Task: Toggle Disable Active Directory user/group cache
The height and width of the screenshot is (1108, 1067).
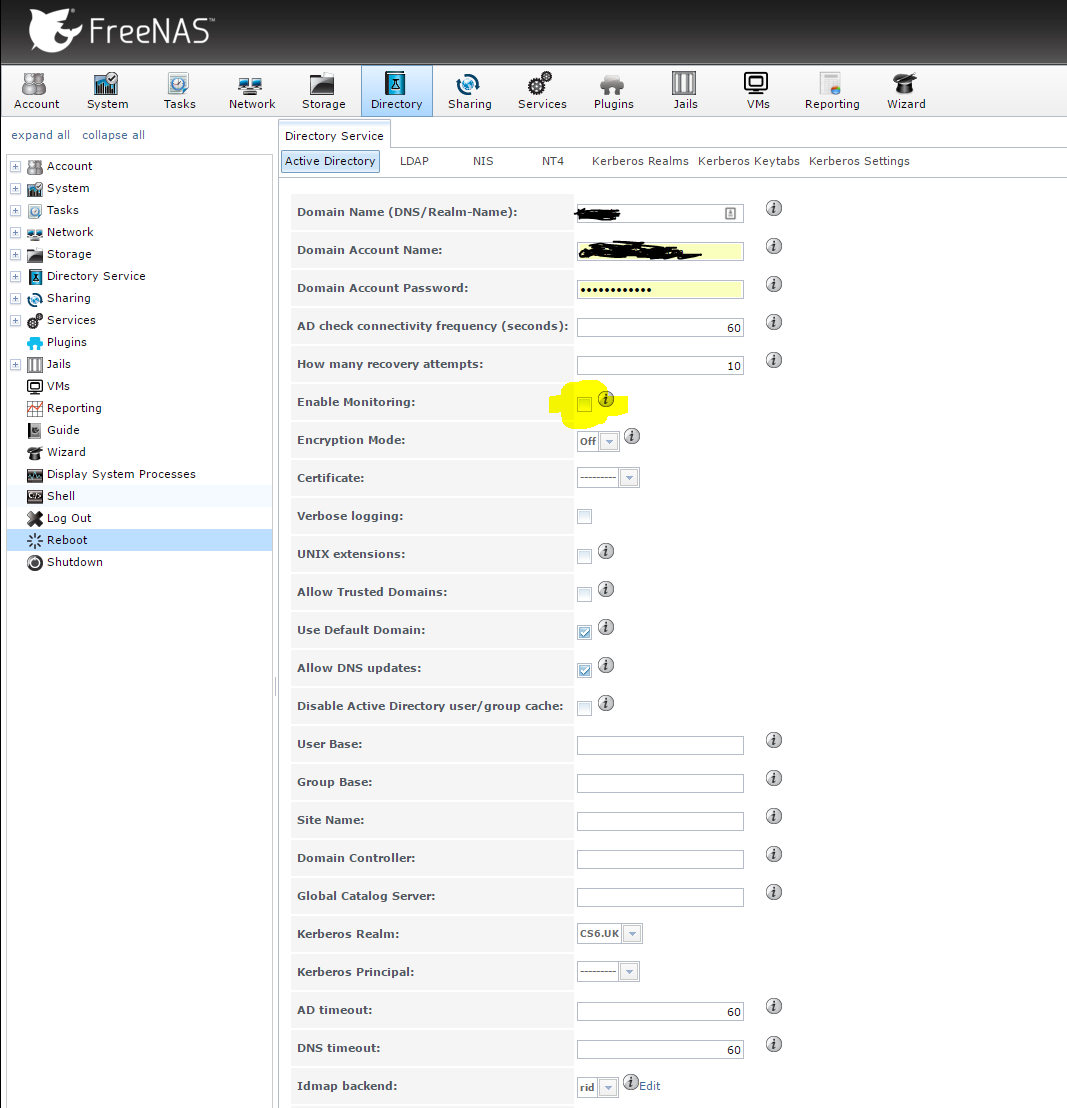Action: tap(584, 708)
